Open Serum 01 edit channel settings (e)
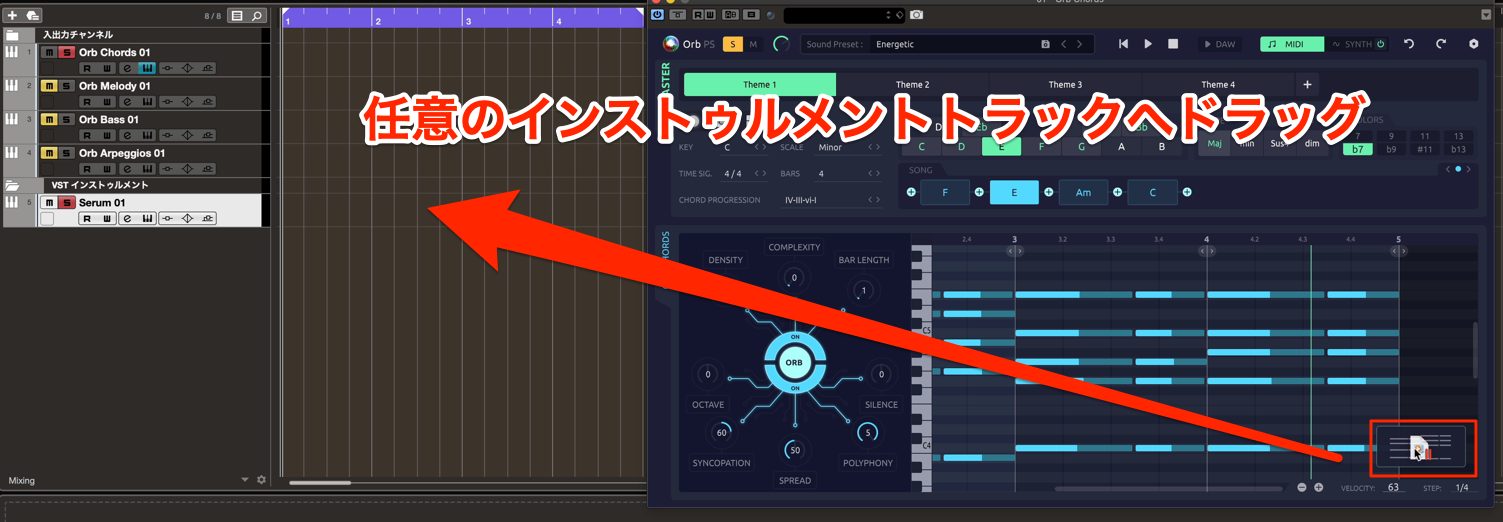This screenshot has height=522, width=1503. pos(128,218)
